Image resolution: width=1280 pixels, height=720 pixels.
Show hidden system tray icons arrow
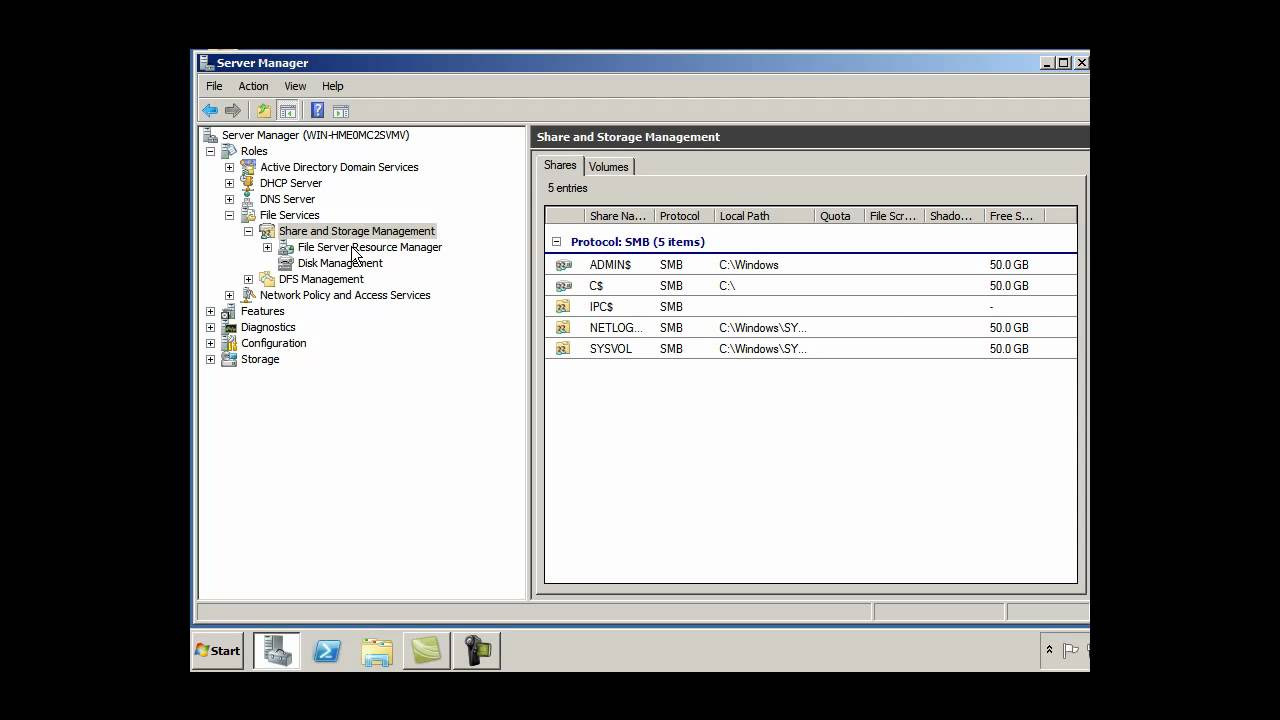pos(1049,650)
